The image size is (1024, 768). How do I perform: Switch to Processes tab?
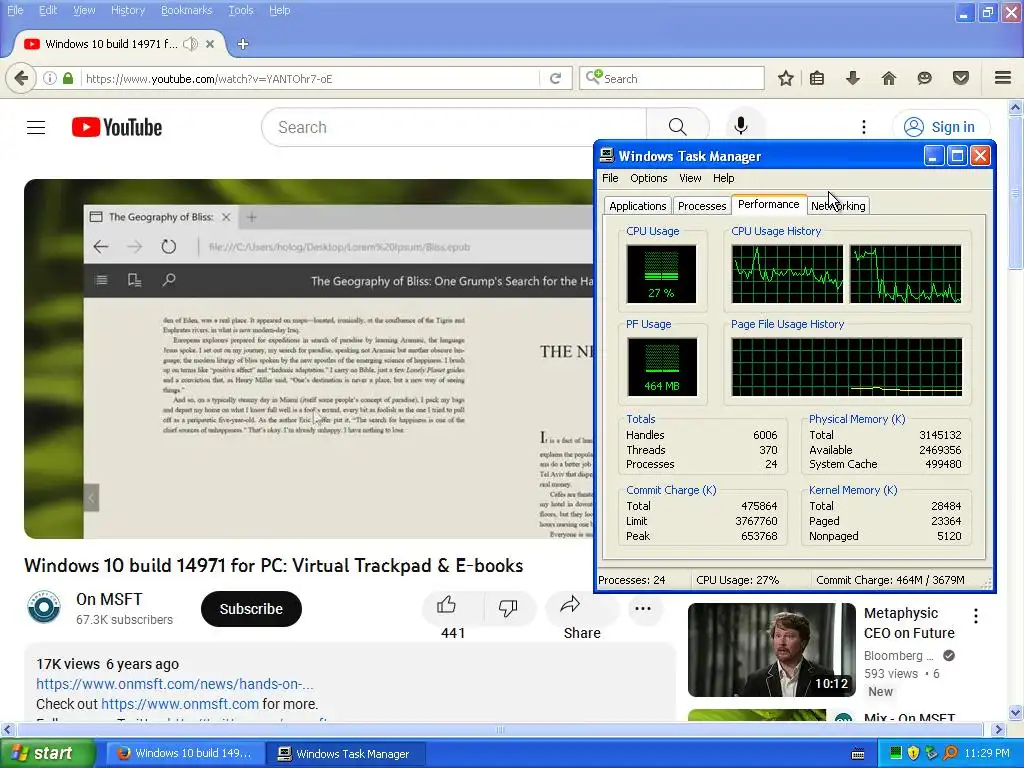(702, 206)
